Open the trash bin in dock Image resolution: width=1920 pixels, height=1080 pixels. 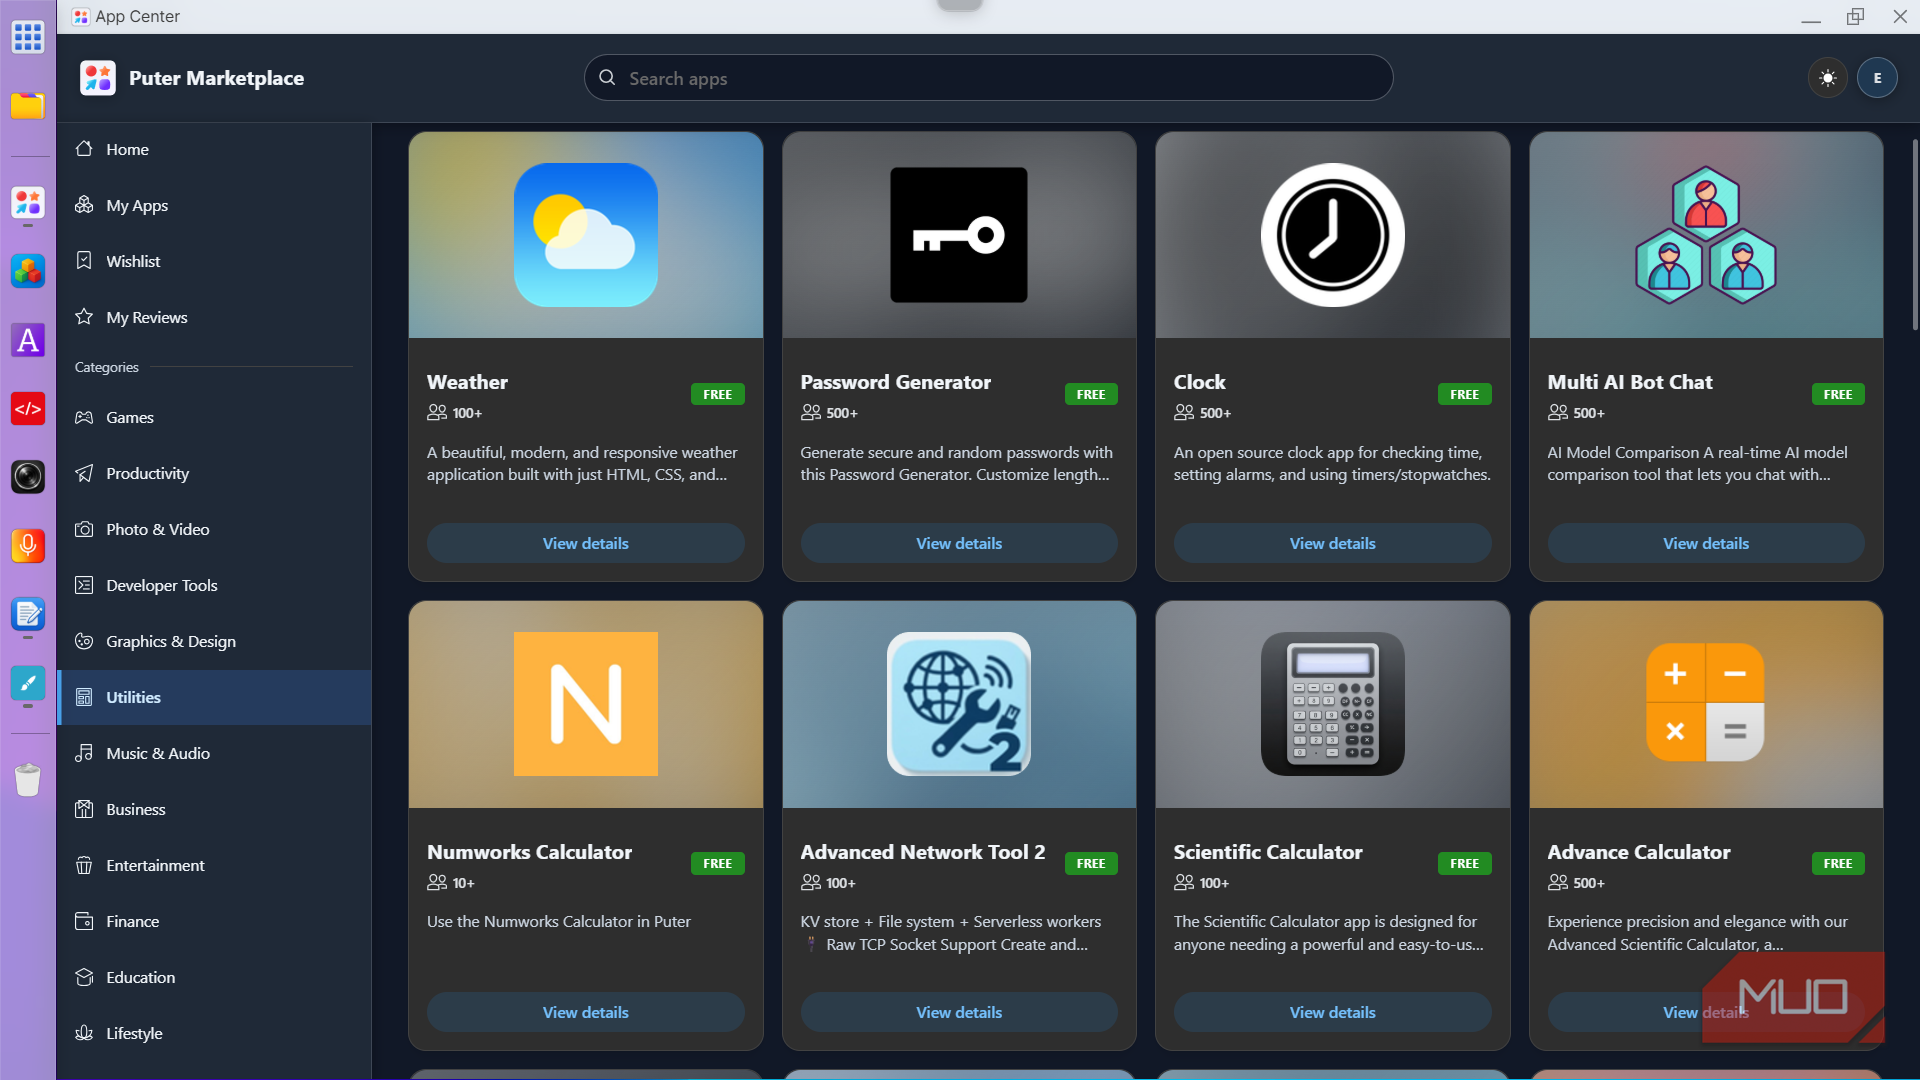(x=28, y=779)
